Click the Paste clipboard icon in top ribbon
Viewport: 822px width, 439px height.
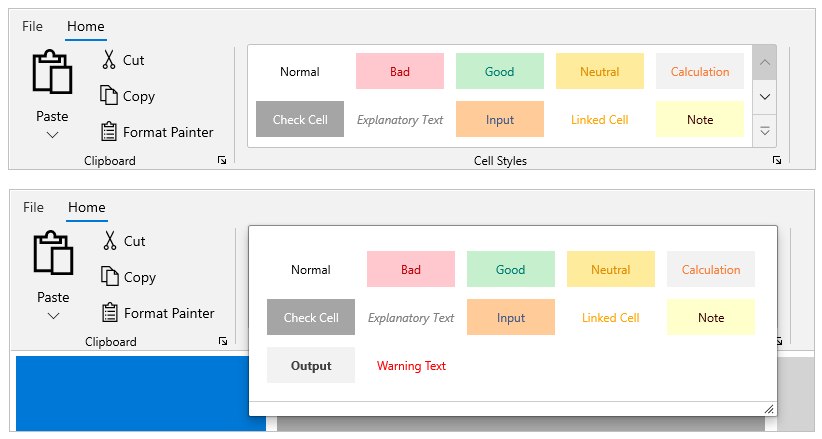52,72
